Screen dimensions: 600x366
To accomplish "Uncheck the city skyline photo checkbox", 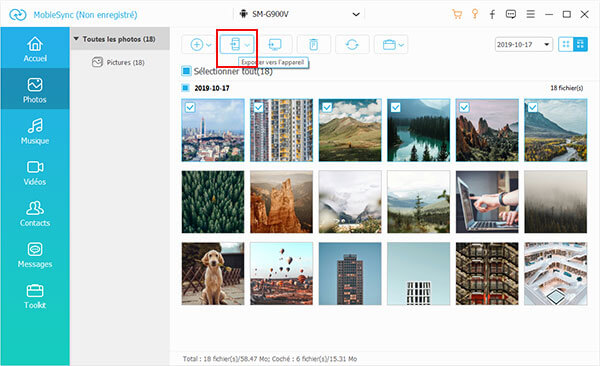I will tap(190, 107).
